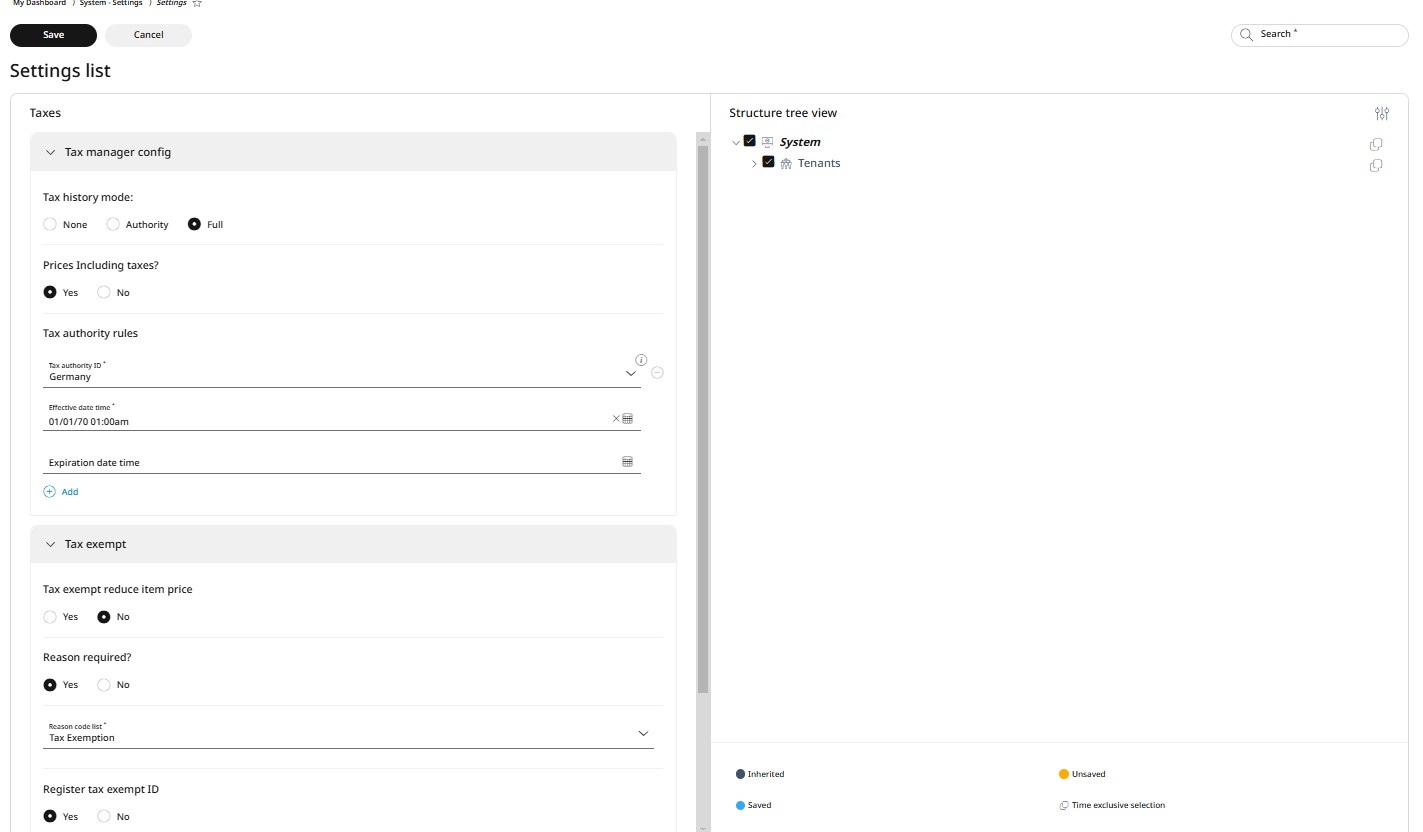Image resolution: width=1423 pixels, height=832 pixels.
Task: Click the Unsaved legend color dot
Action: tap(1064, 774)
